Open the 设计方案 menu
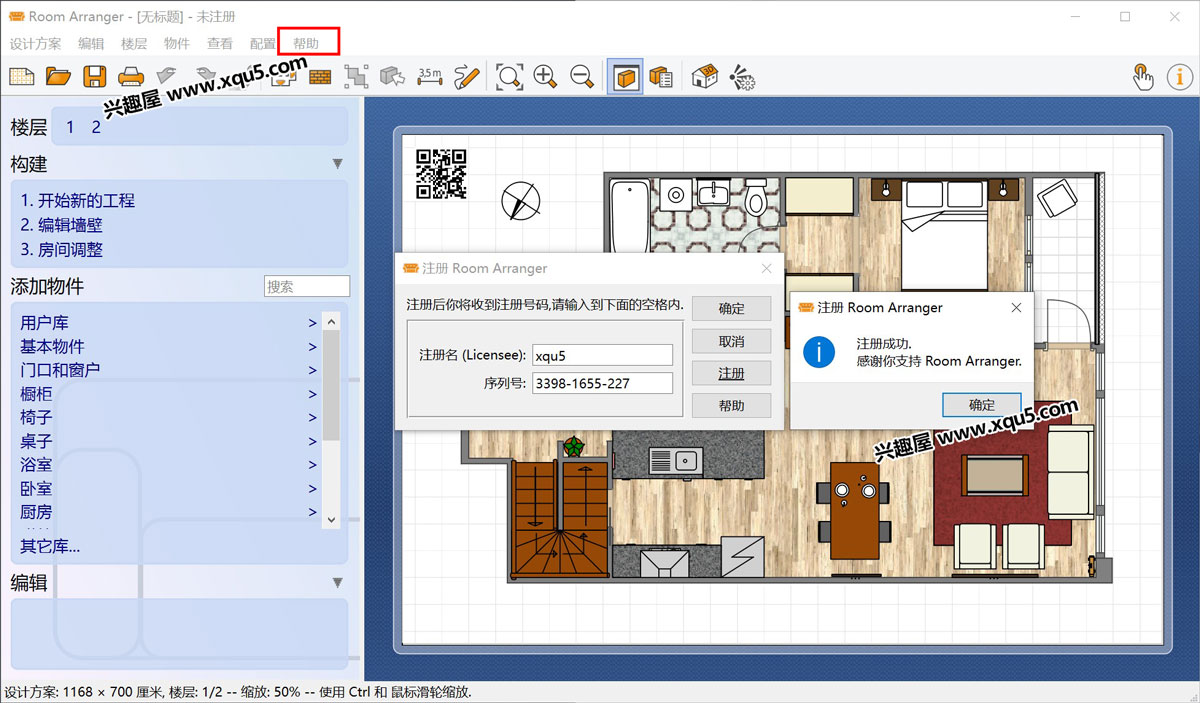The width and height of the screenshot is (1200, 703). 35,43
